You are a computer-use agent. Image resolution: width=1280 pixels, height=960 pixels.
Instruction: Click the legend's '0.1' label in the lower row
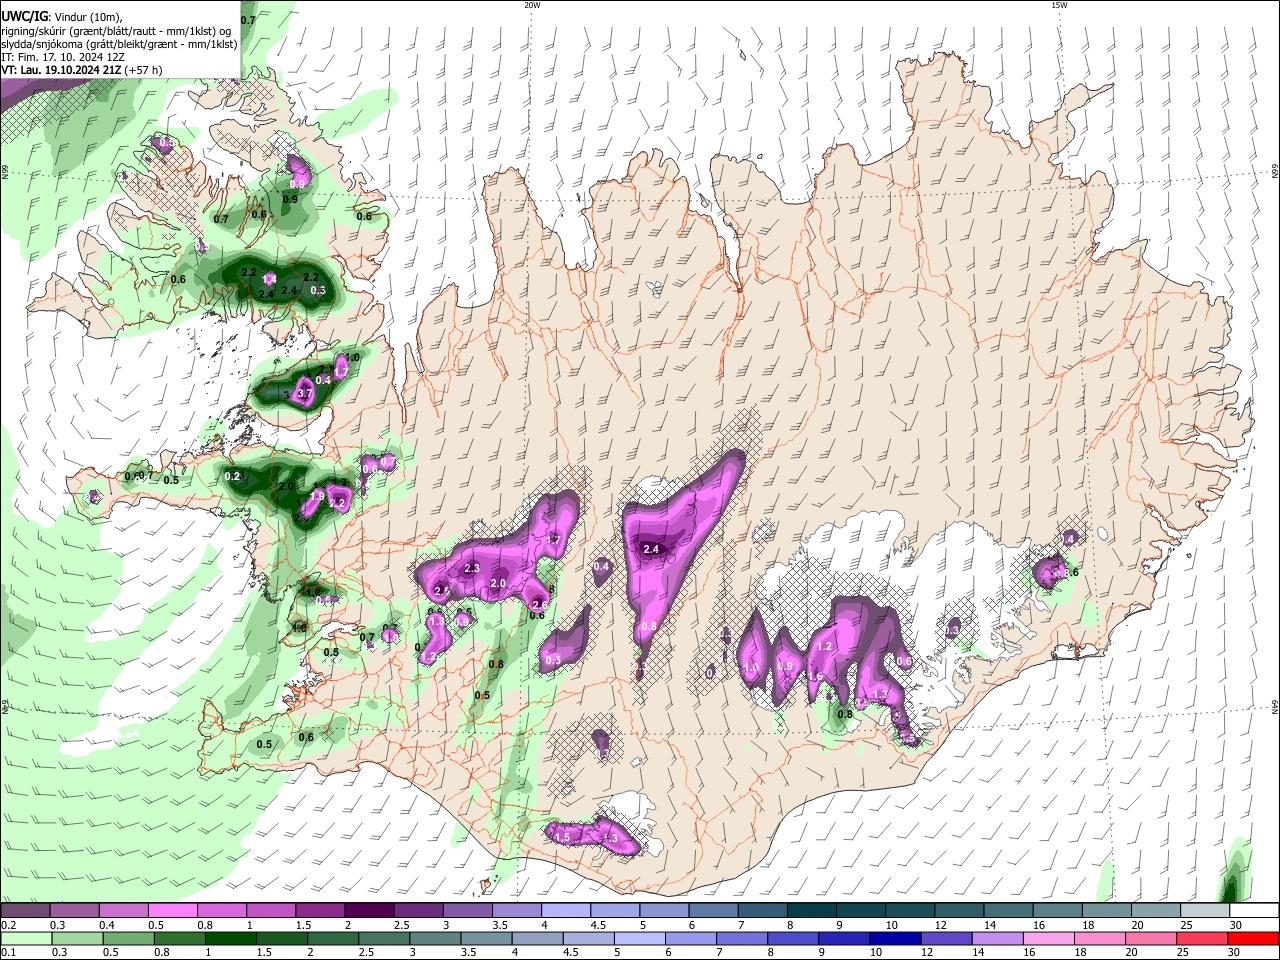click(x=7, y=952)
